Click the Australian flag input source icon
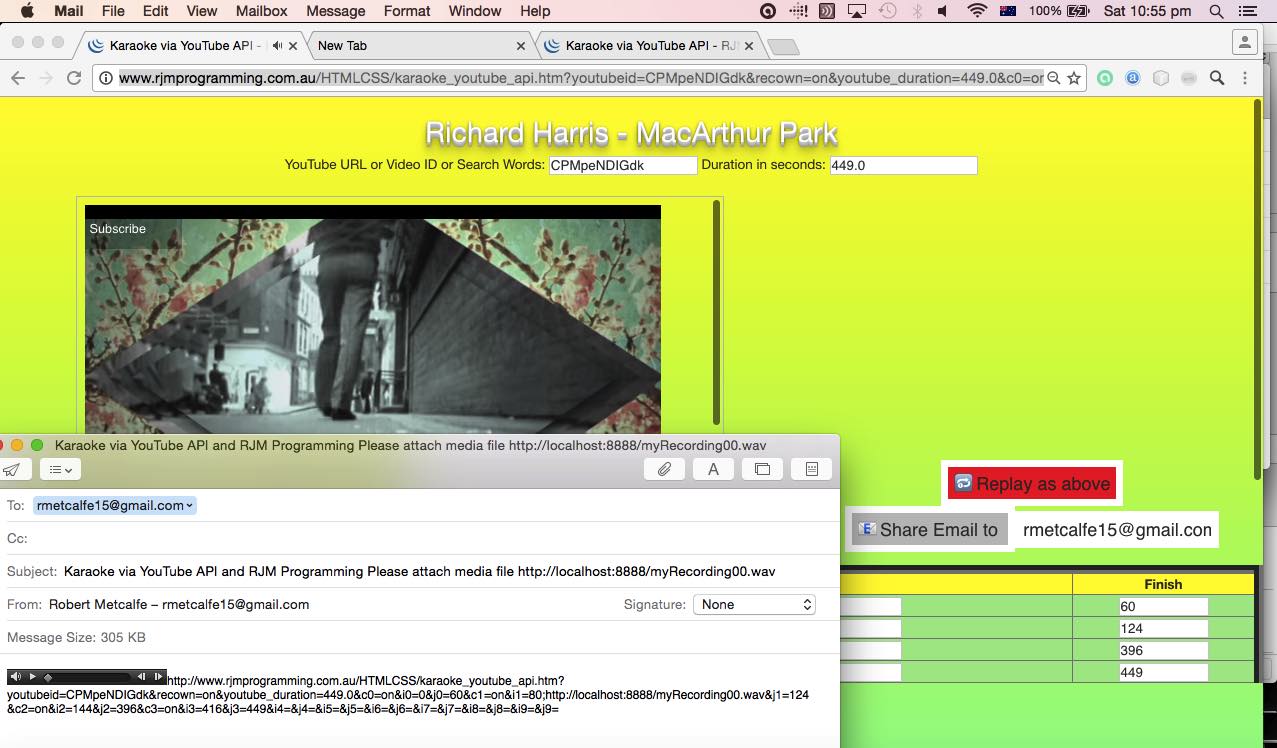The height and width of the screenshot is (748, 1277). point(1007,11)
